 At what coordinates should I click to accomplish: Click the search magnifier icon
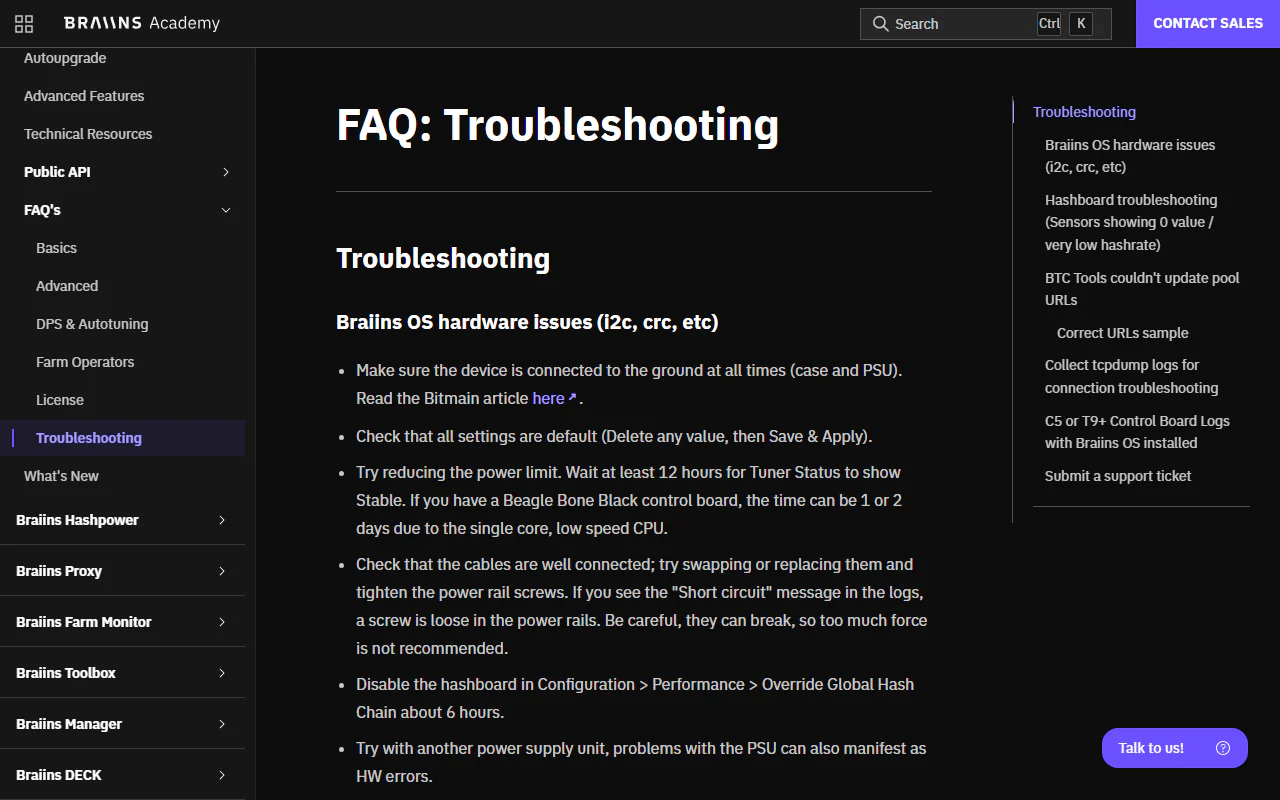pos(881,24)
